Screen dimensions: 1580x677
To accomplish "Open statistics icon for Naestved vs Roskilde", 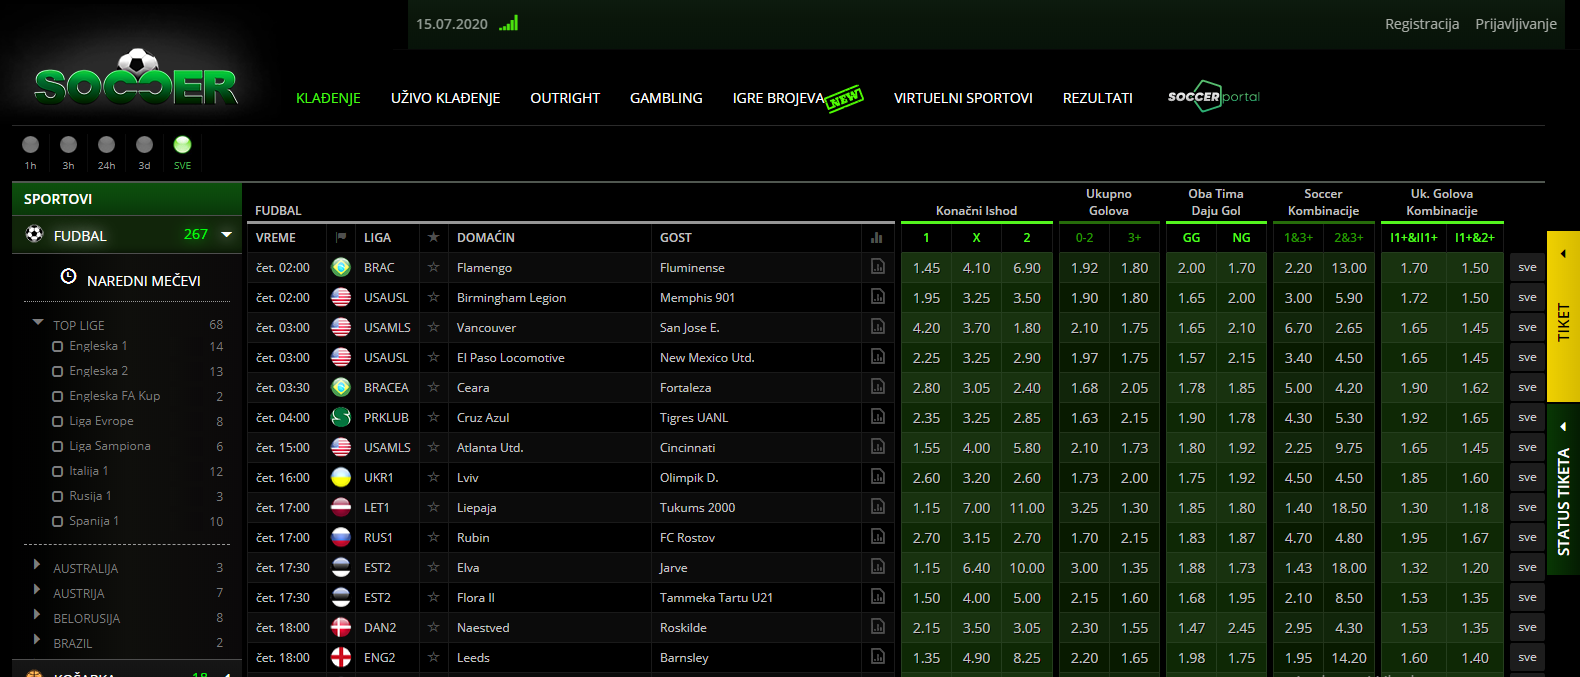I will point(877,626).
